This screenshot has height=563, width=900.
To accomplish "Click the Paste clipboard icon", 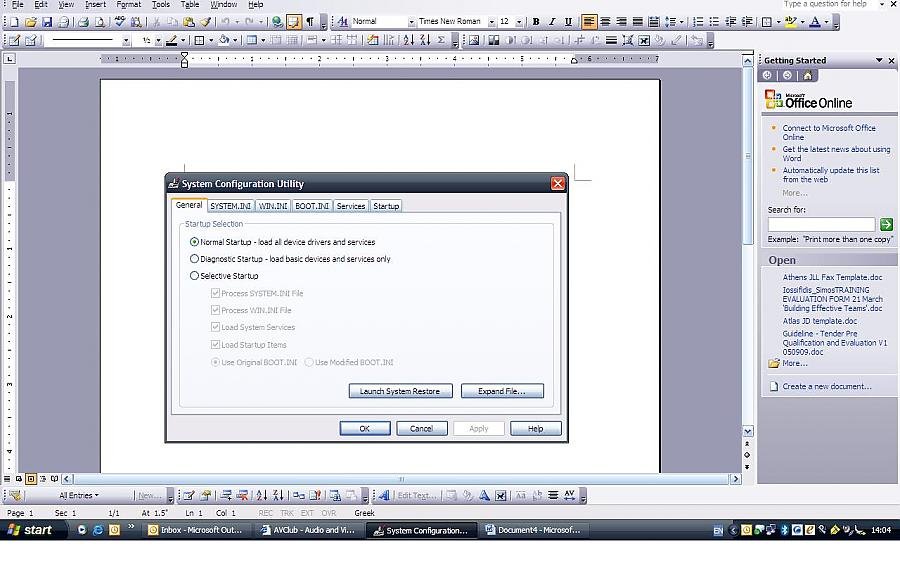I will click(x=188, y=22).
